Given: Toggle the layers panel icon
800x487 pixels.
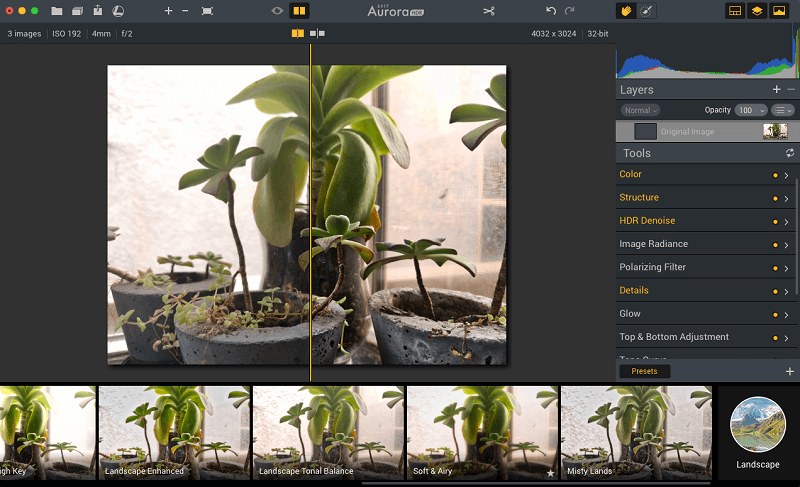Looking at the screenshot, I should point(757,11).
